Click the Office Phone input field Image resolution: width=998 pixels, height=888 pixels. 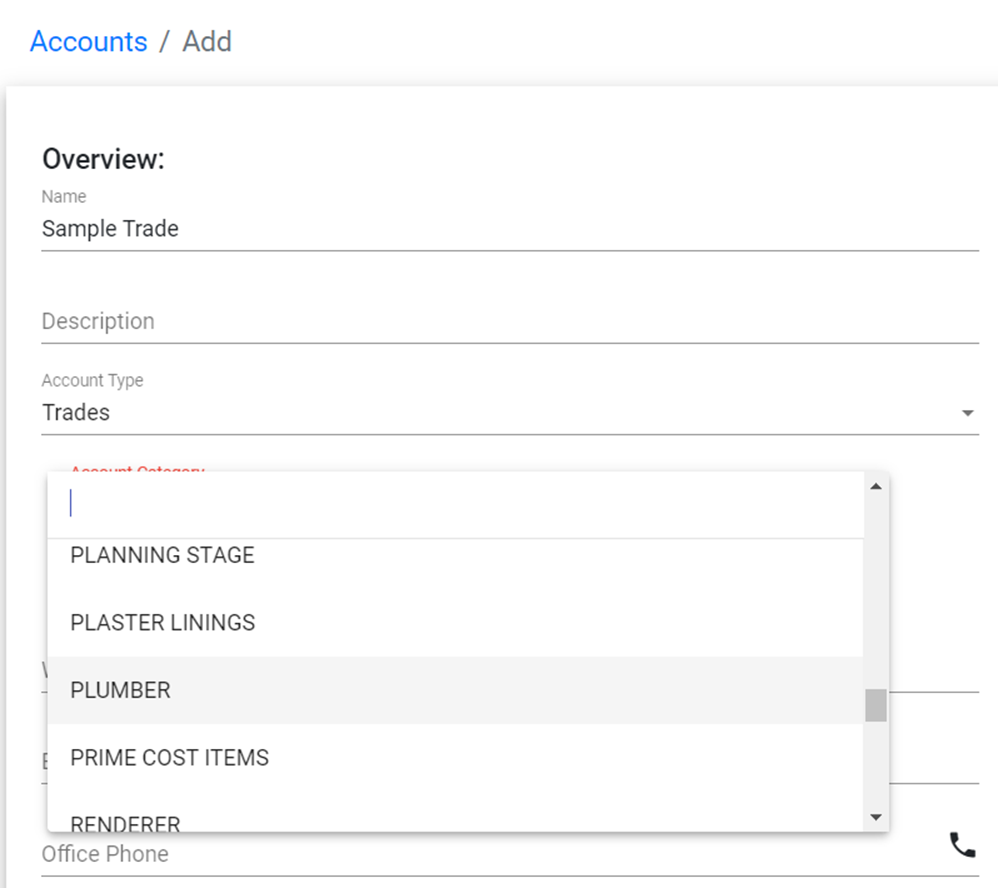click(480, 854)
